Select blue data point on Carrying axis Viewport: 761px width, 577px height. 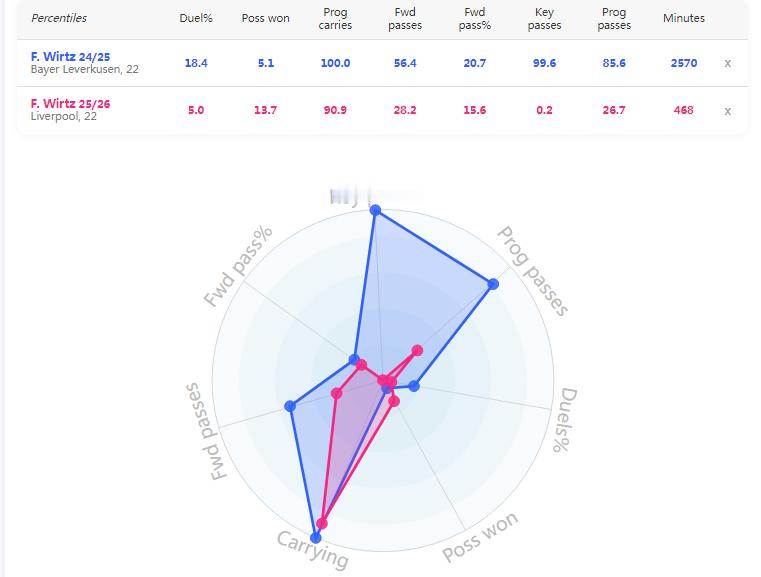tap(316, 537)
